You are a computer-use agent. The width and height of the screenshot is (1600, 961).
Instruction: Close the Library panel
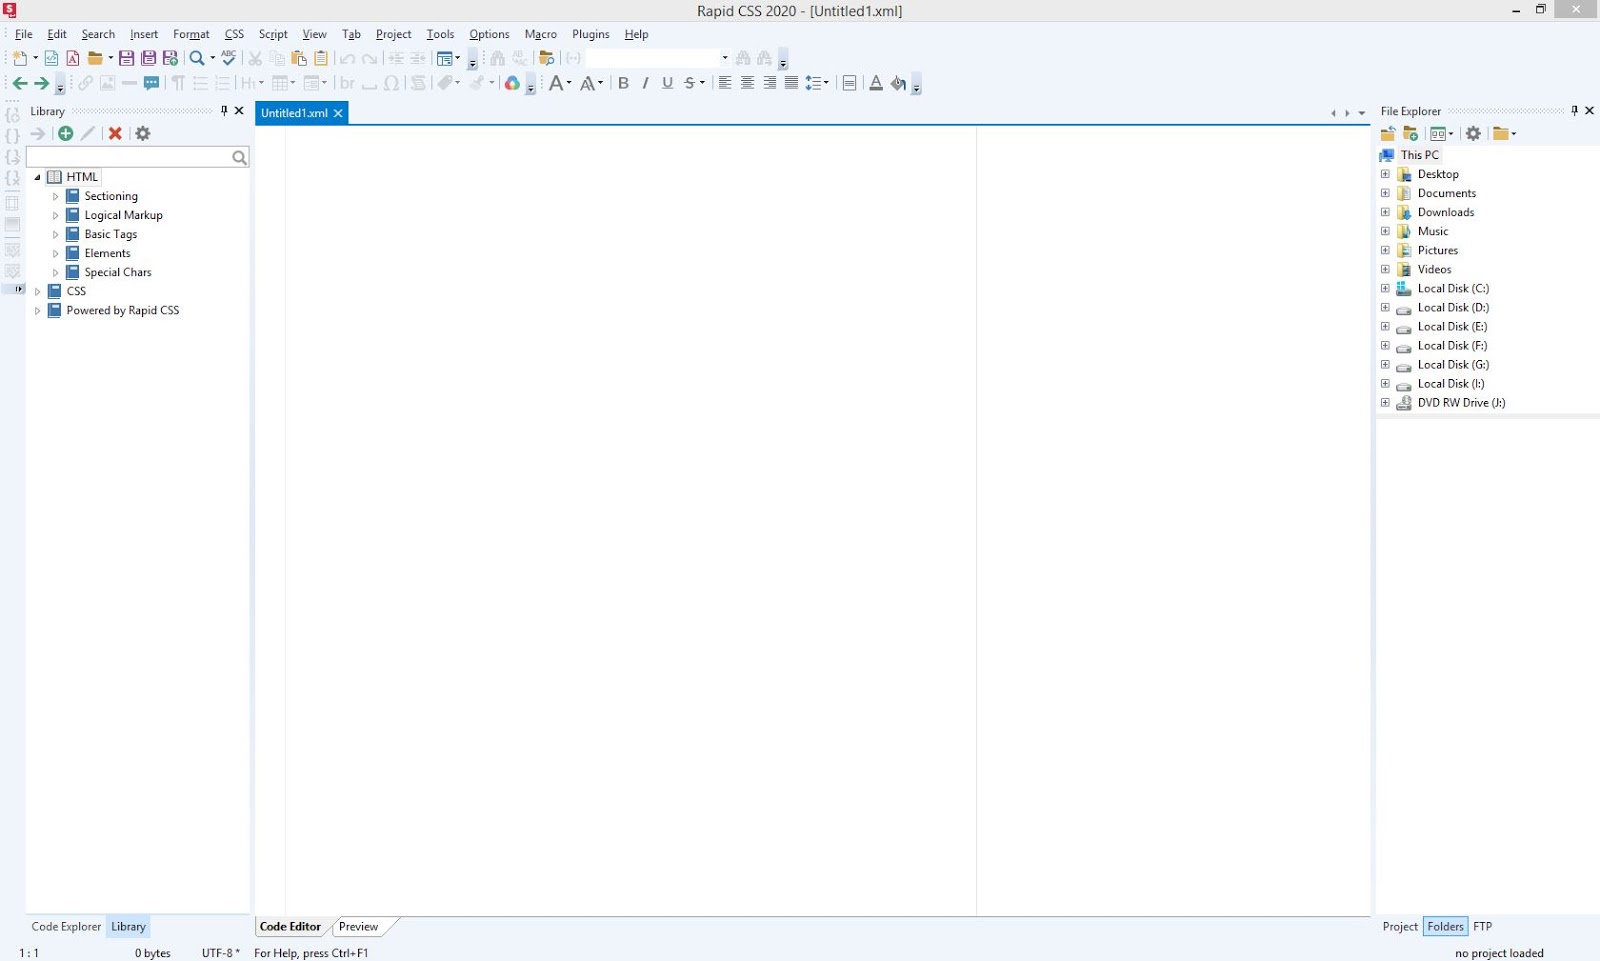coord(239,111)
